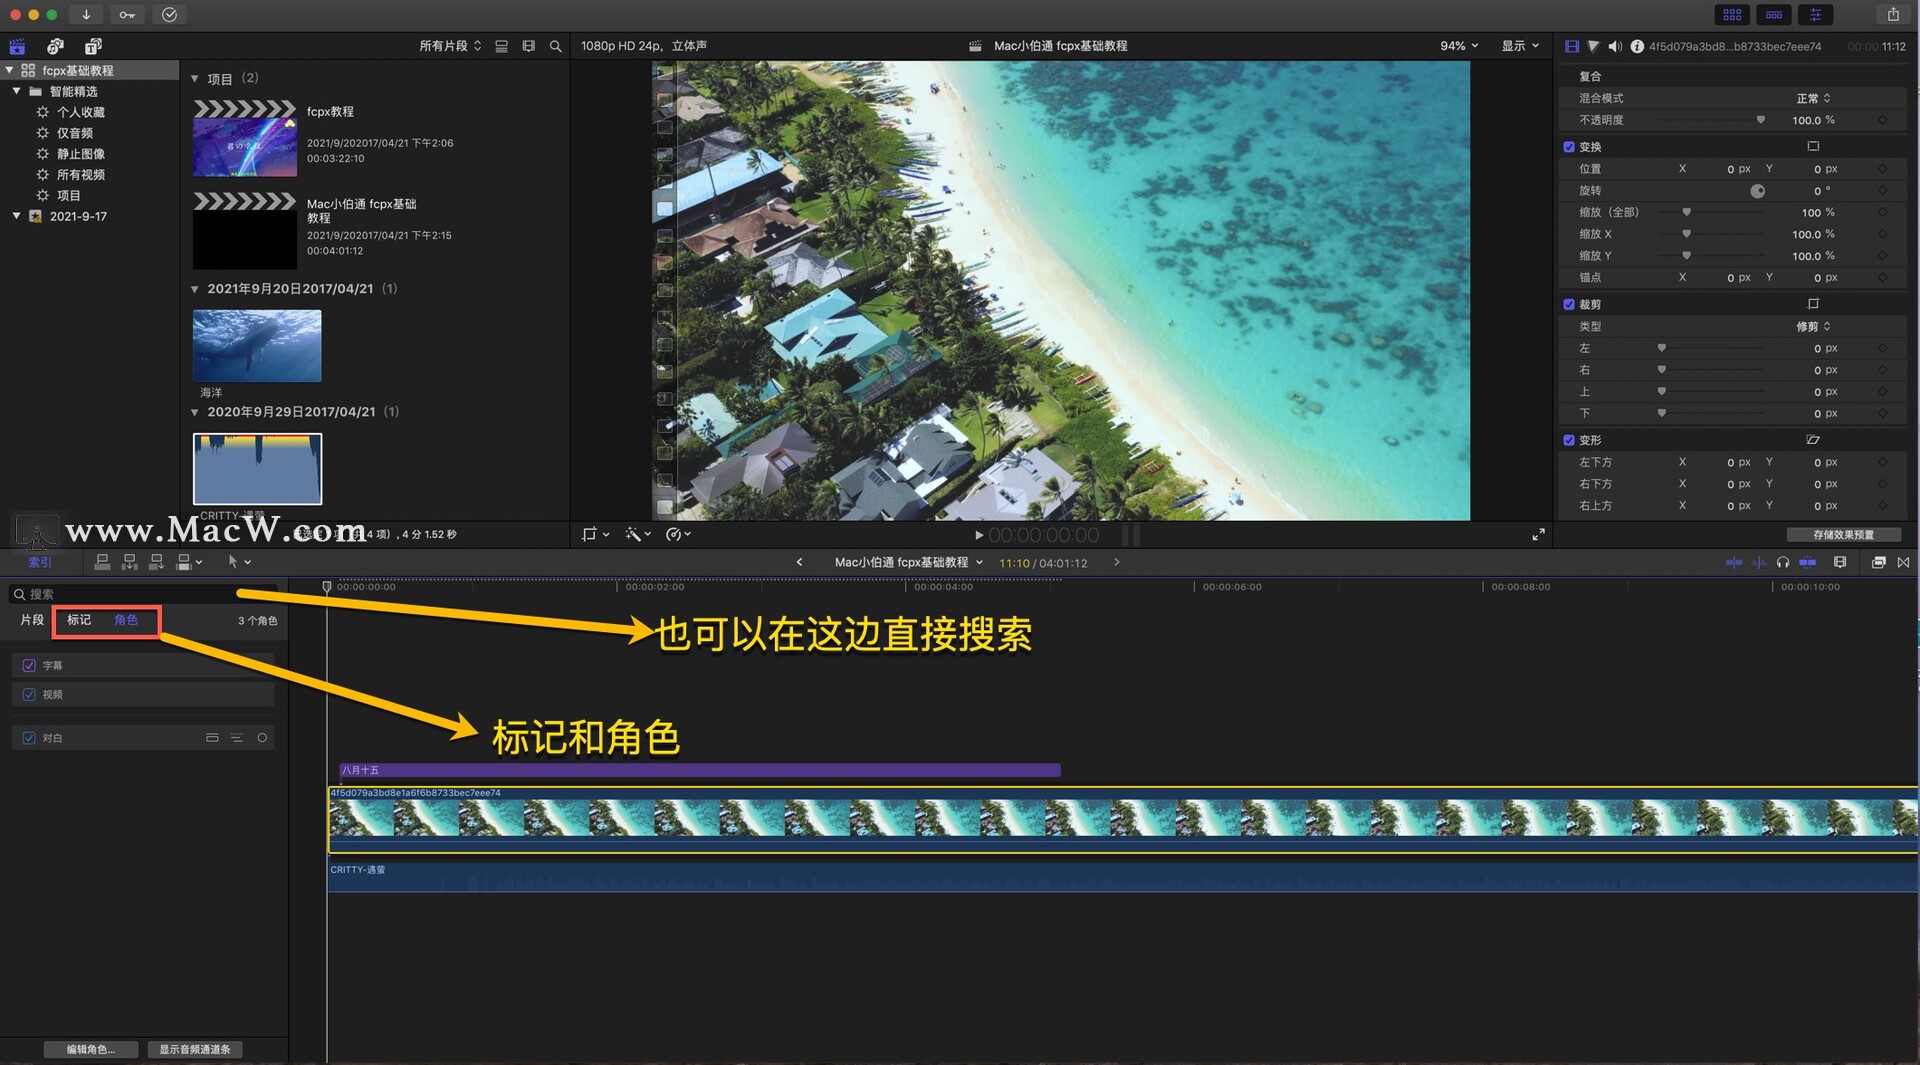
Task: Select 所有视频 smart collection
Action: 80,175
